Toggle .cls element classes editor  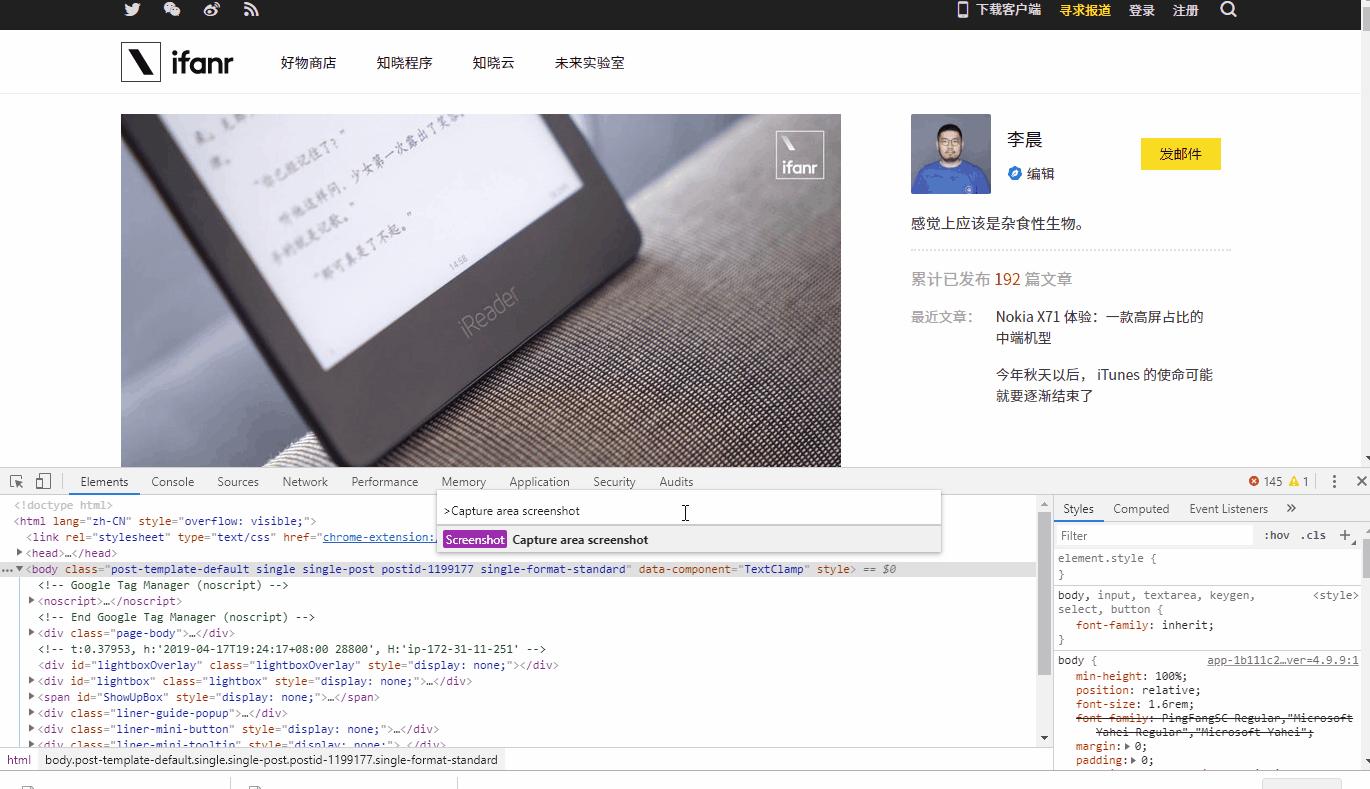point(1313,535)
